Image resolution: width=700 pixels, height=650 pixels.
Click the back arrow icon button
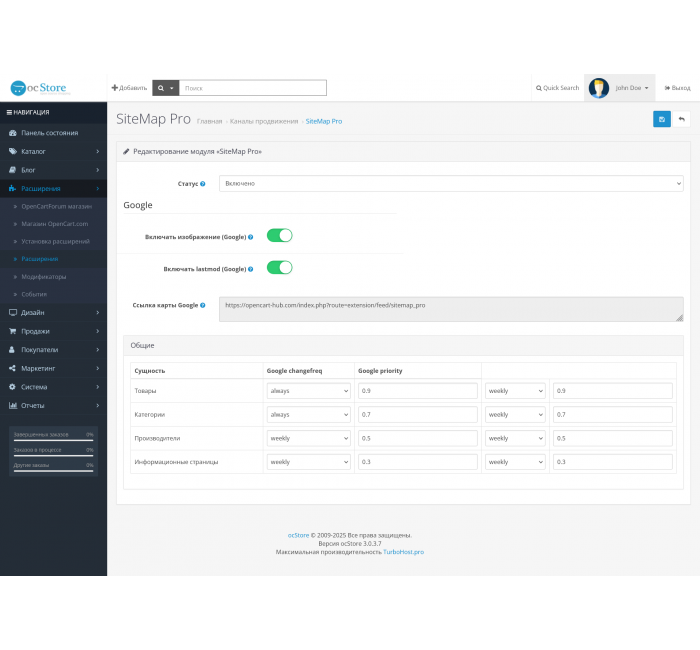tap(682, 119)
